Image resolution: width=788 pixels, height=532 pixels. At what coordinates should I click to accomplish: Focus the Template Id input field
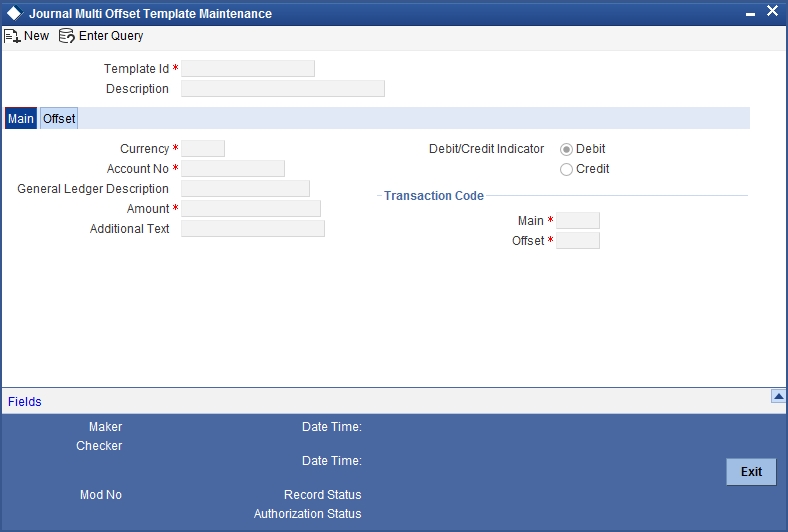[248, 69]
